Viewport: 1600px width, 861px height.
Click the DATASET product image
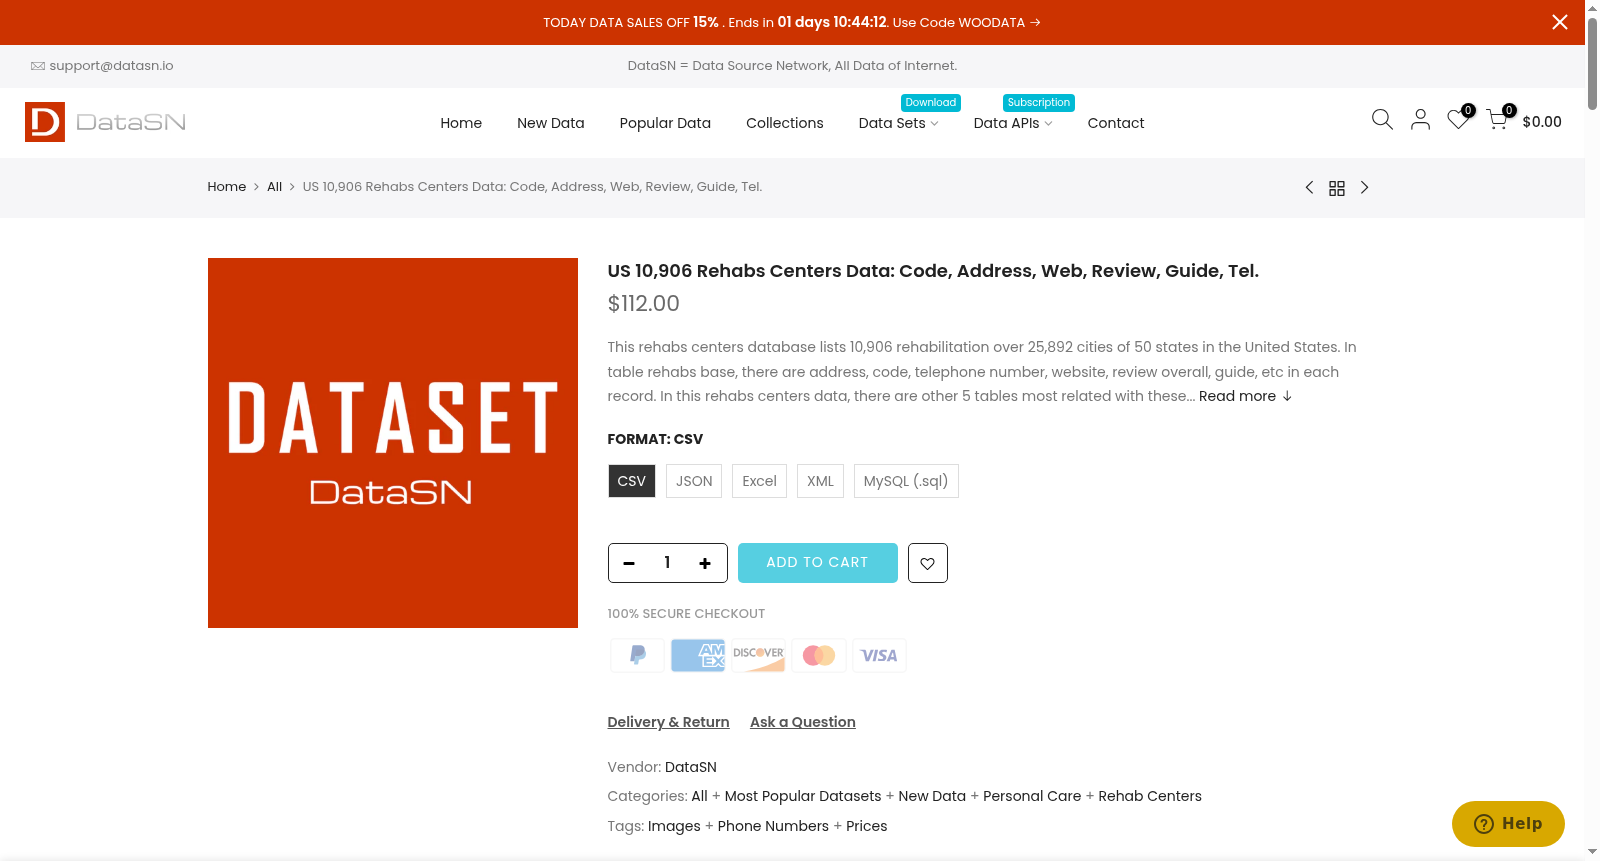[x=393, y=443]
